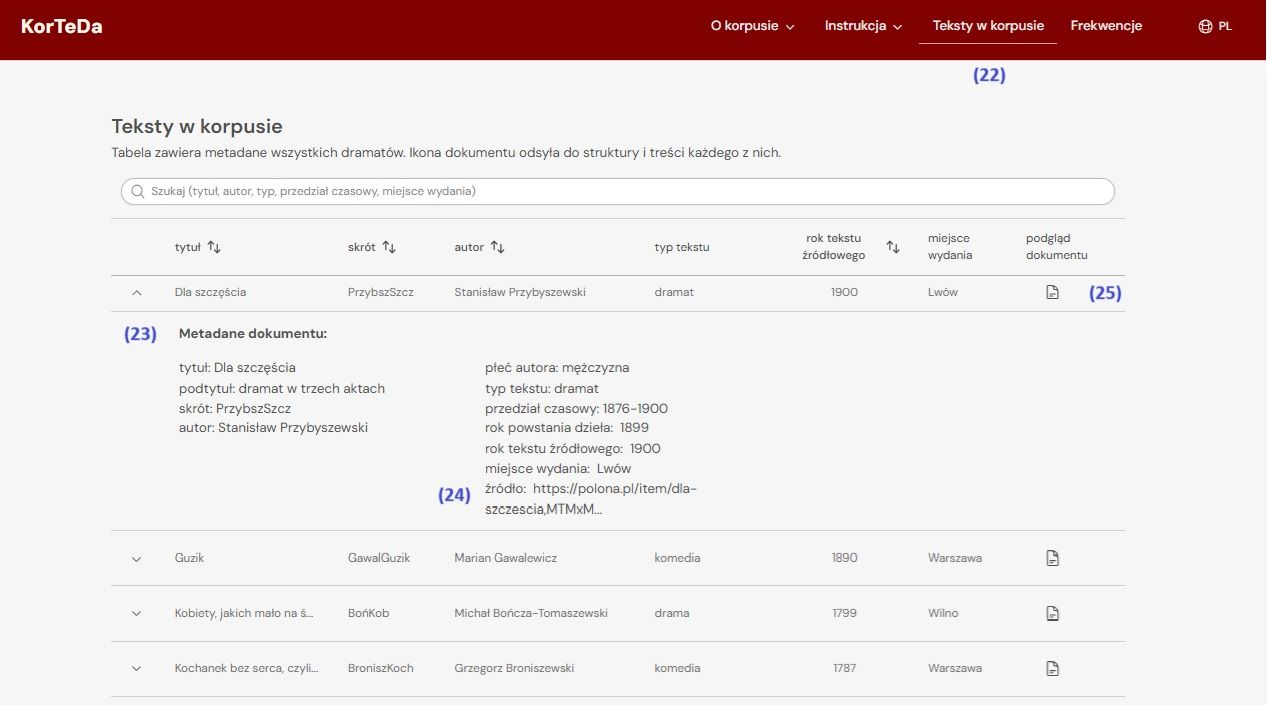Sort table by autor arrows
Image resolution: width=1267 pixels, height=705 pixels.
click(497, 247)
